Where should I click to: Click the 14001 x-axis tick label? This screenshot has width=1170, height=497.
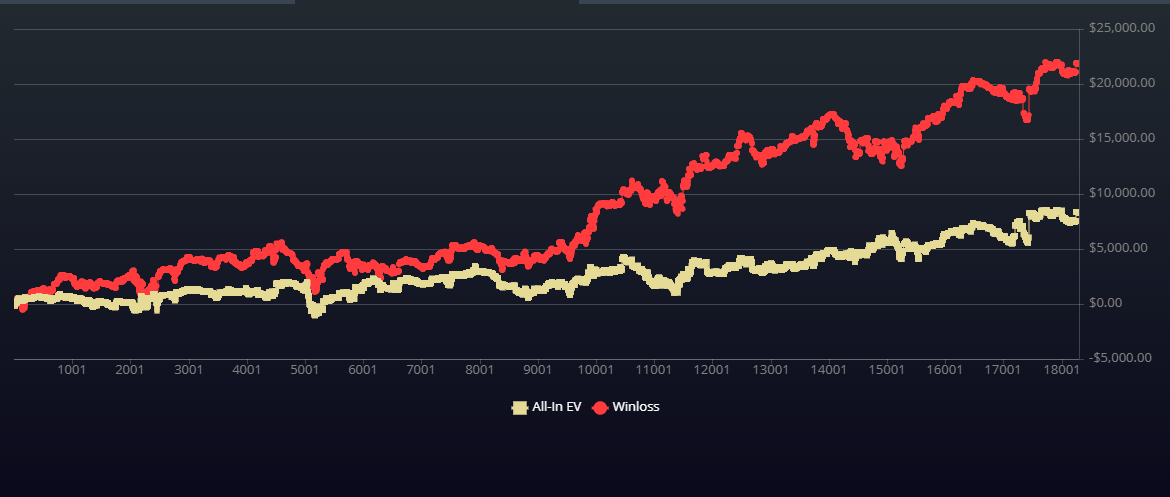pos(829,369)
